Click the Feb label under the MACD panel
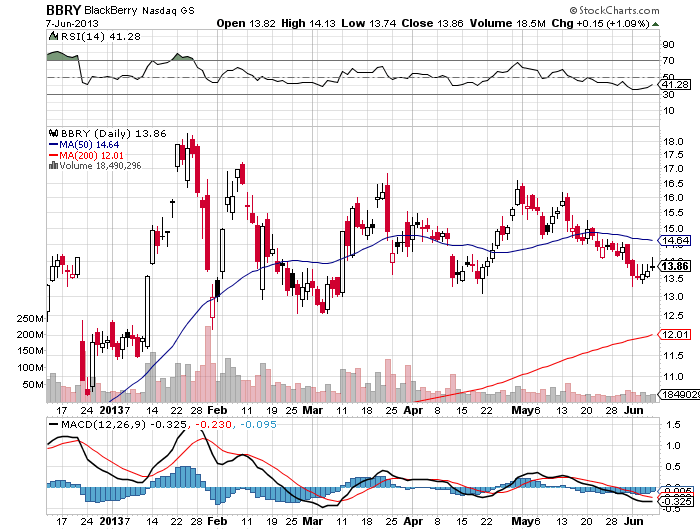700x530 pixels. pyautogui.click(x=218, y=522)
